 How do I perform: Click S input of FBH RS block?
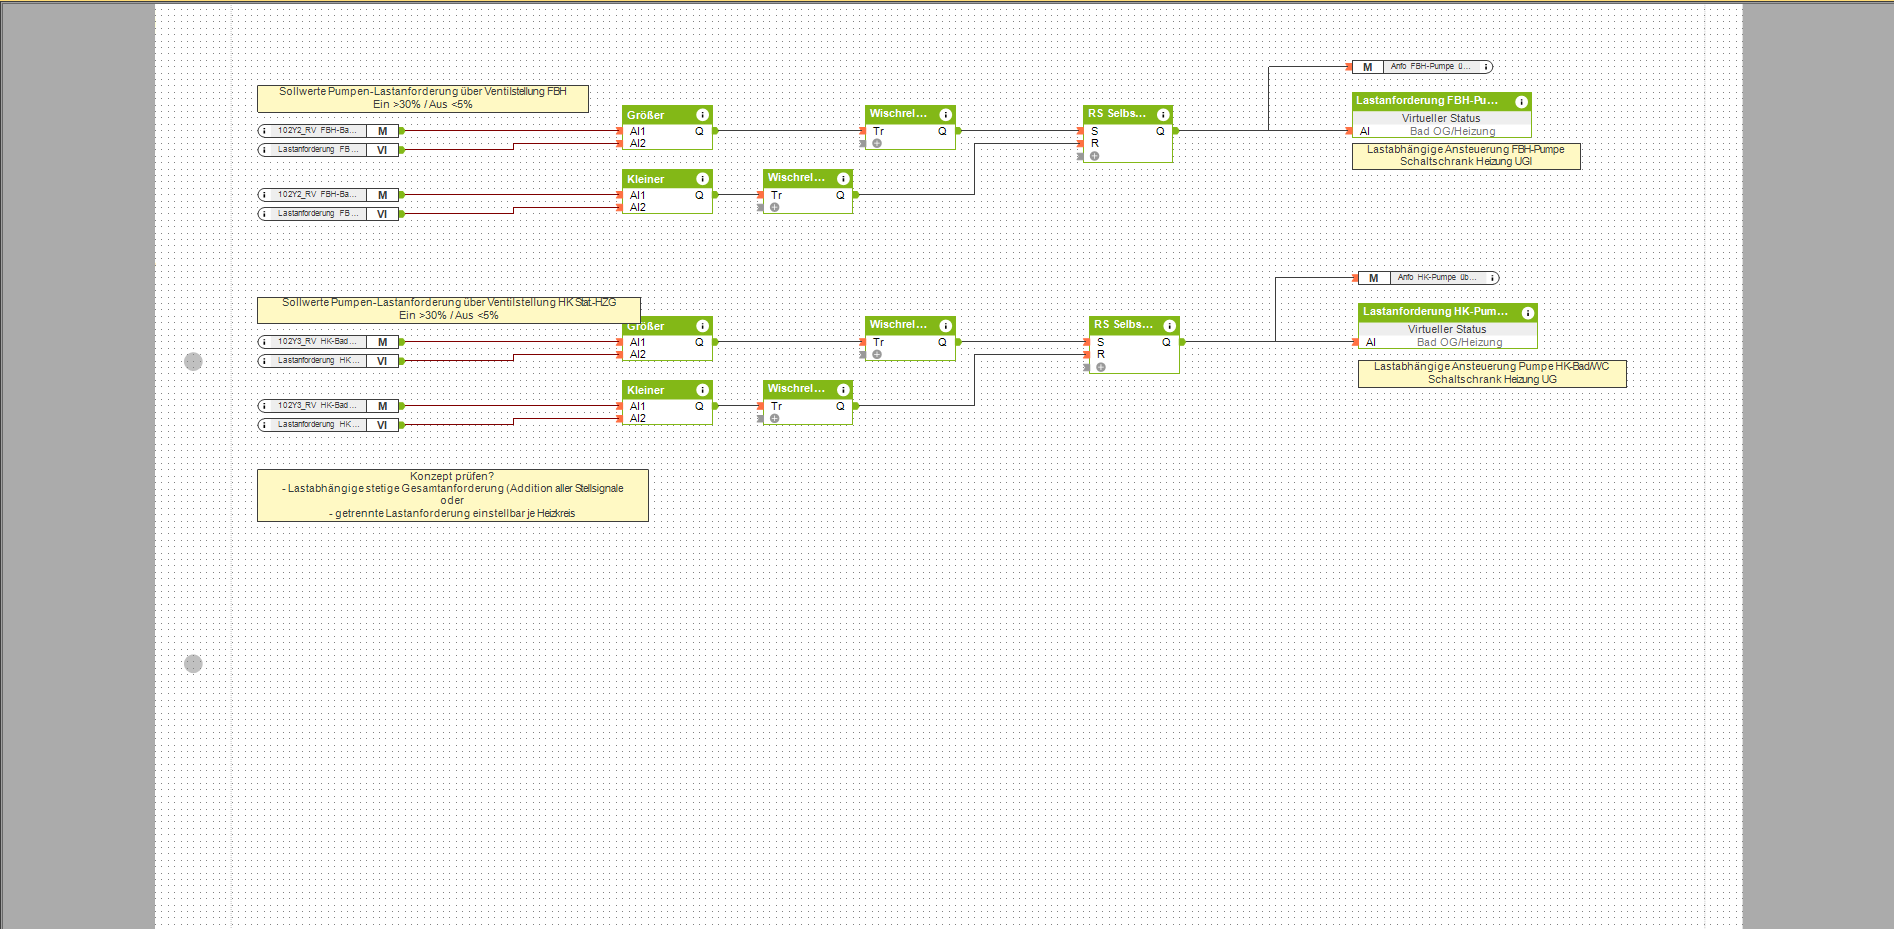1094,131
